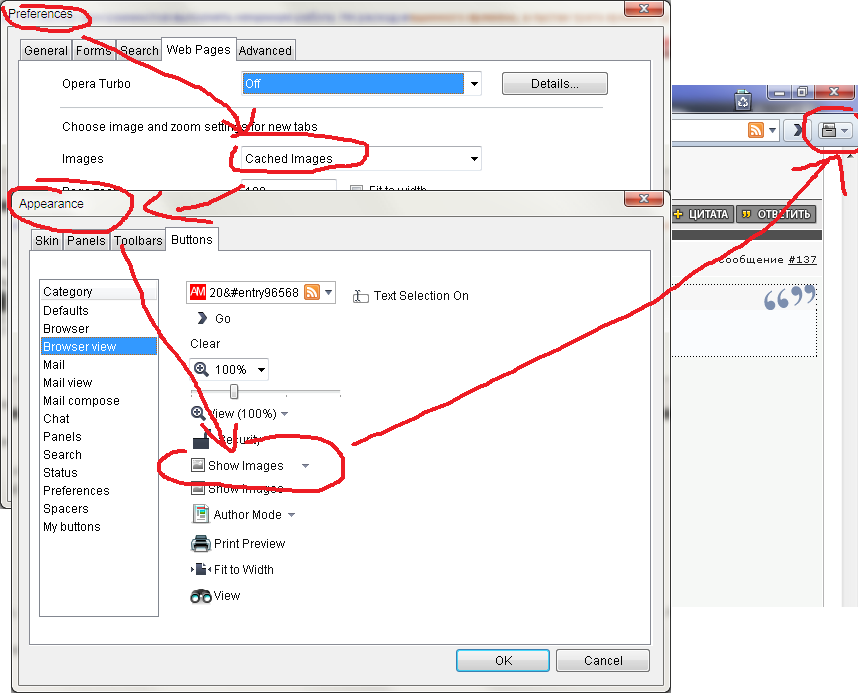This screenshot has width=858, height=693.
Task: Select Panels category in list
Action: [x=98, y=437]
